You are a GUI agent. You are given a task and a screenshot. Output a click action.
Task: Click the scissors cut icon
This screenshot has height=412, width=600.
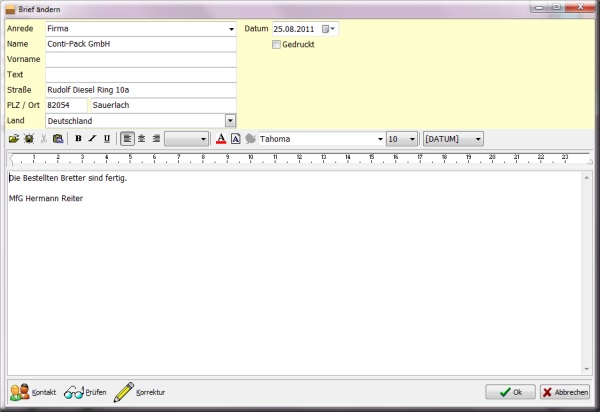click(44, 139)
